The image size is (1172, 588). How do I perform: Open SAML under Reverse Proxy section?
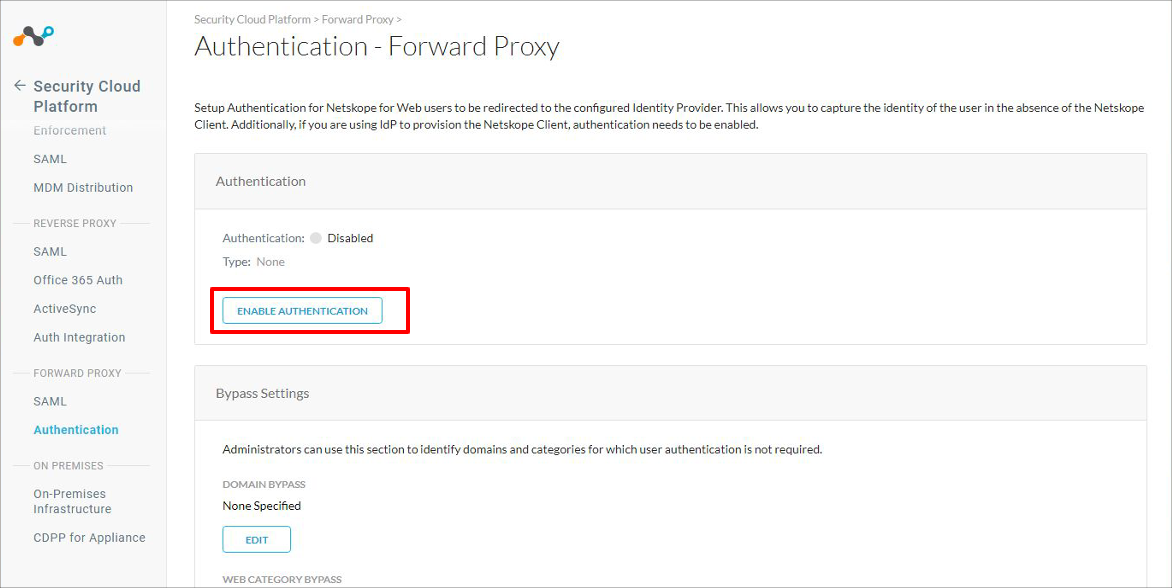pyautogui.click(x=50, y=252)
